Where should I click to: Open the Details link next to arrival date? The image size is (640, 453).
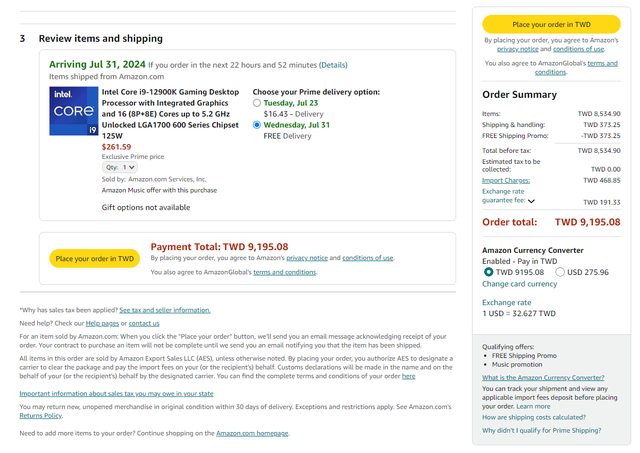(x=333, y=65)
